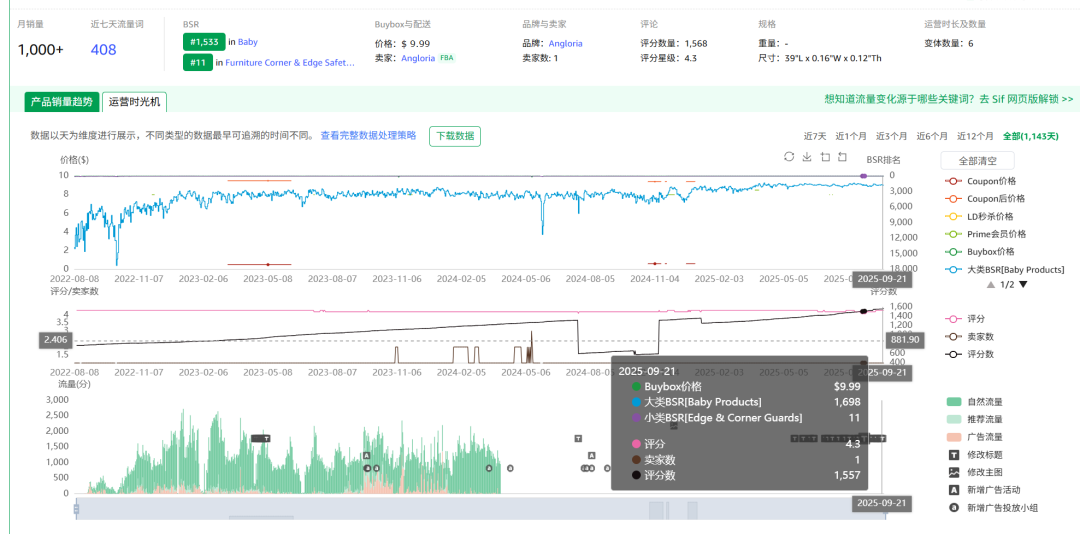Screen dimensions: 1080x534
Task: Switch to the 运营时光机 tab
Action: pos(134,102)
